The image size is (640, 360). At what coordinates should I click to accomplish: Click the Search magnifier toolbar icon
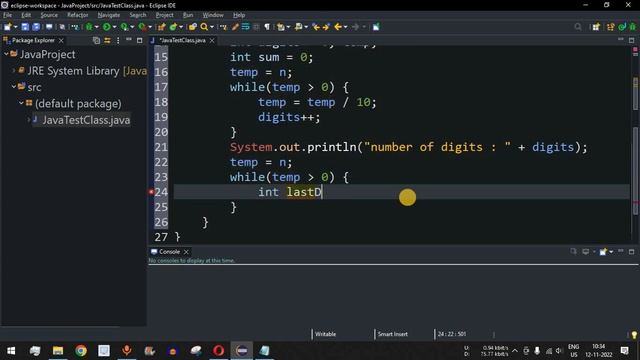[x=204, y=27]
